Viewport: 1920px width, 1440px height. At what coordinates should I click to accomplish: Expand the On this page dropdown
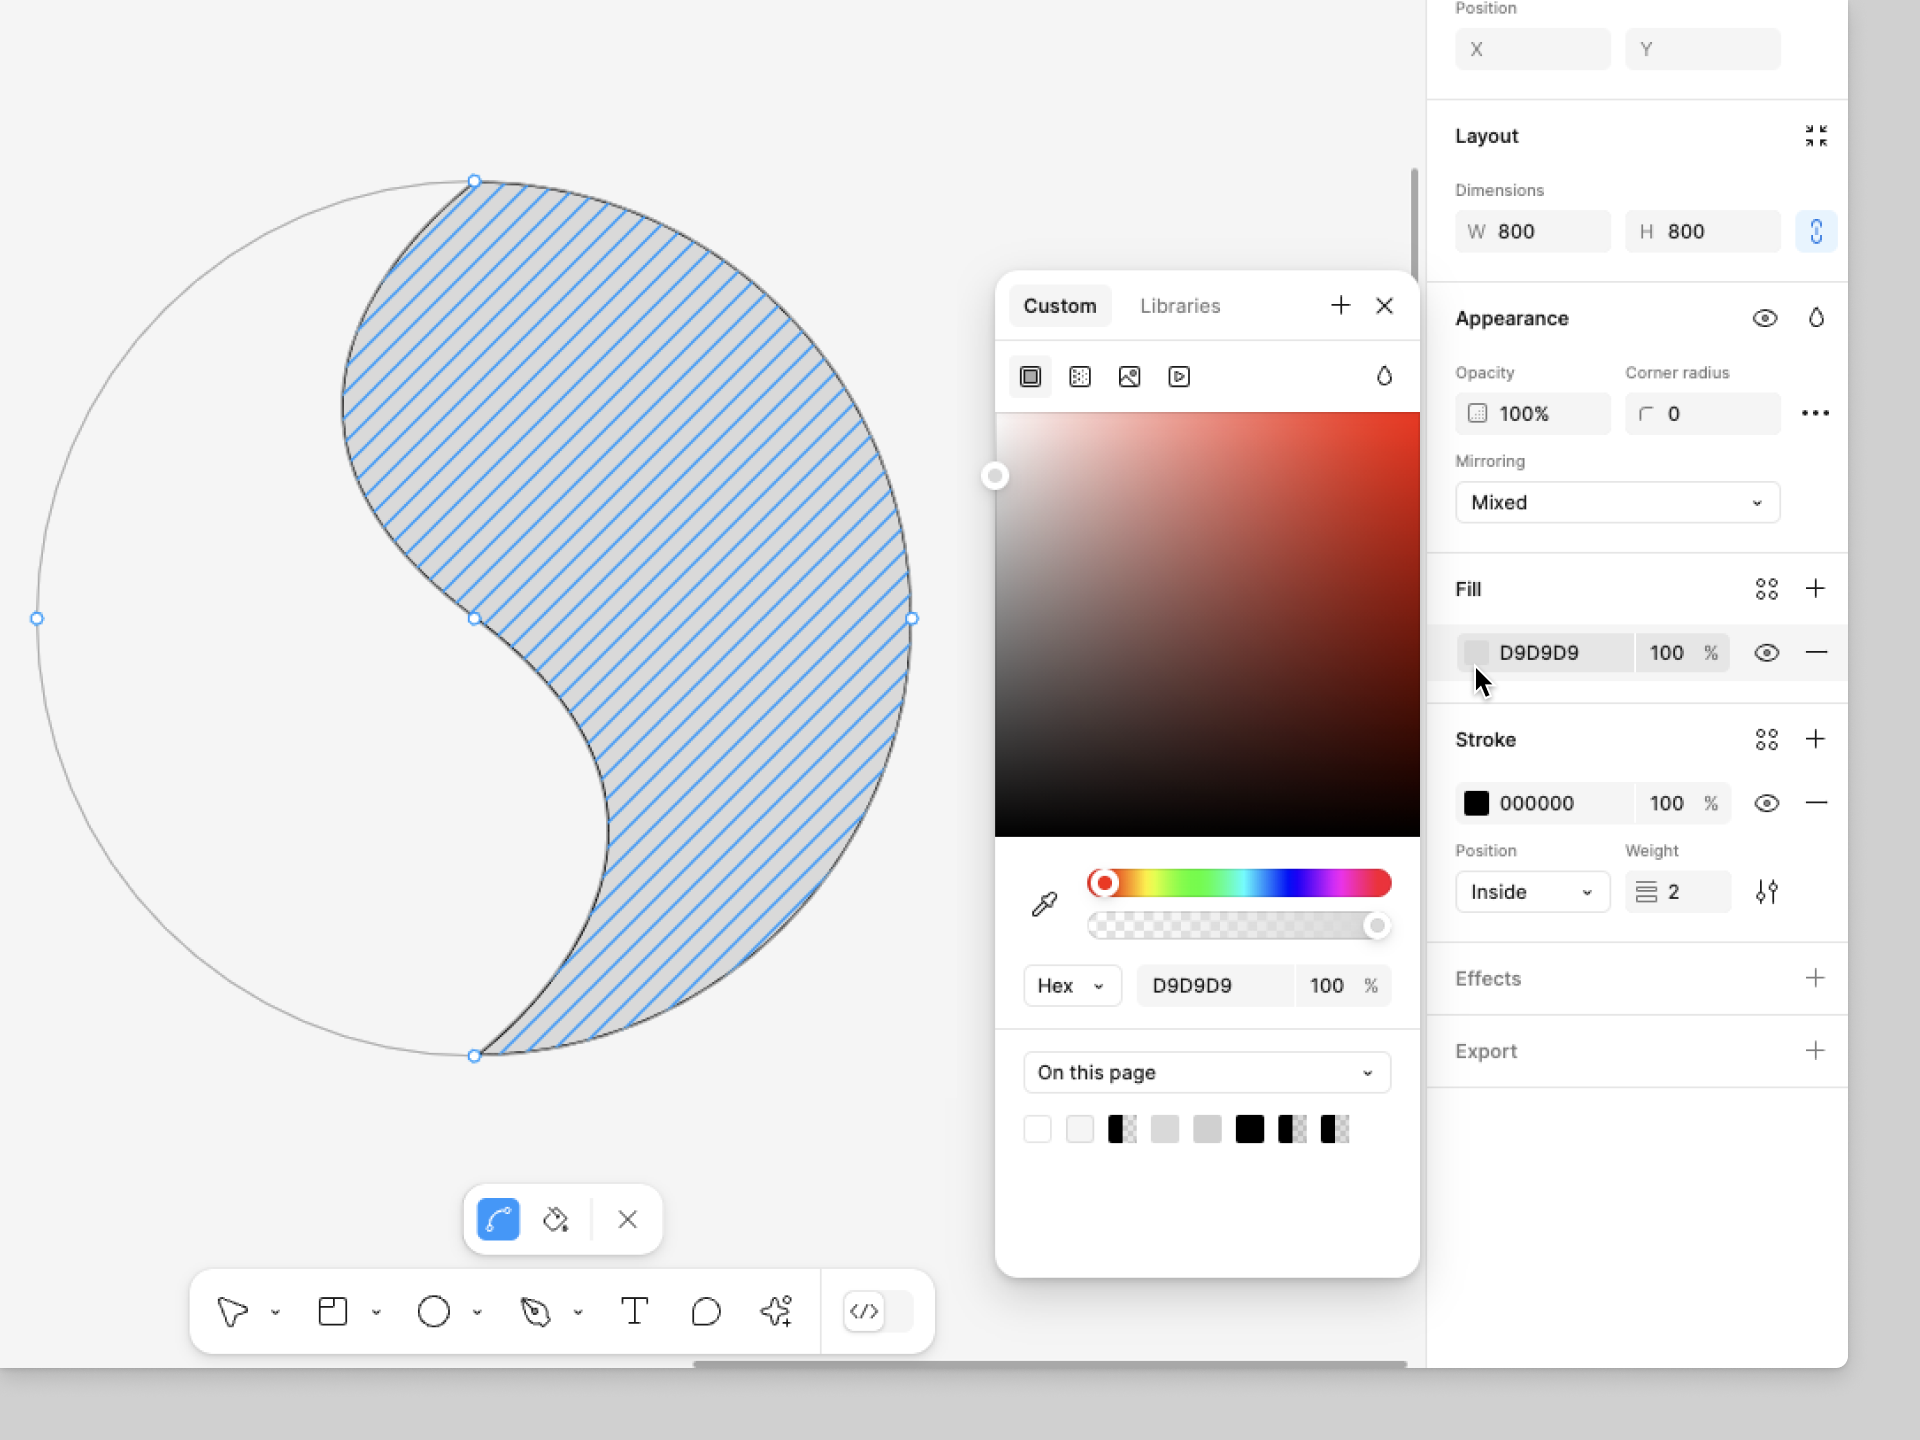(1206, 1072)
